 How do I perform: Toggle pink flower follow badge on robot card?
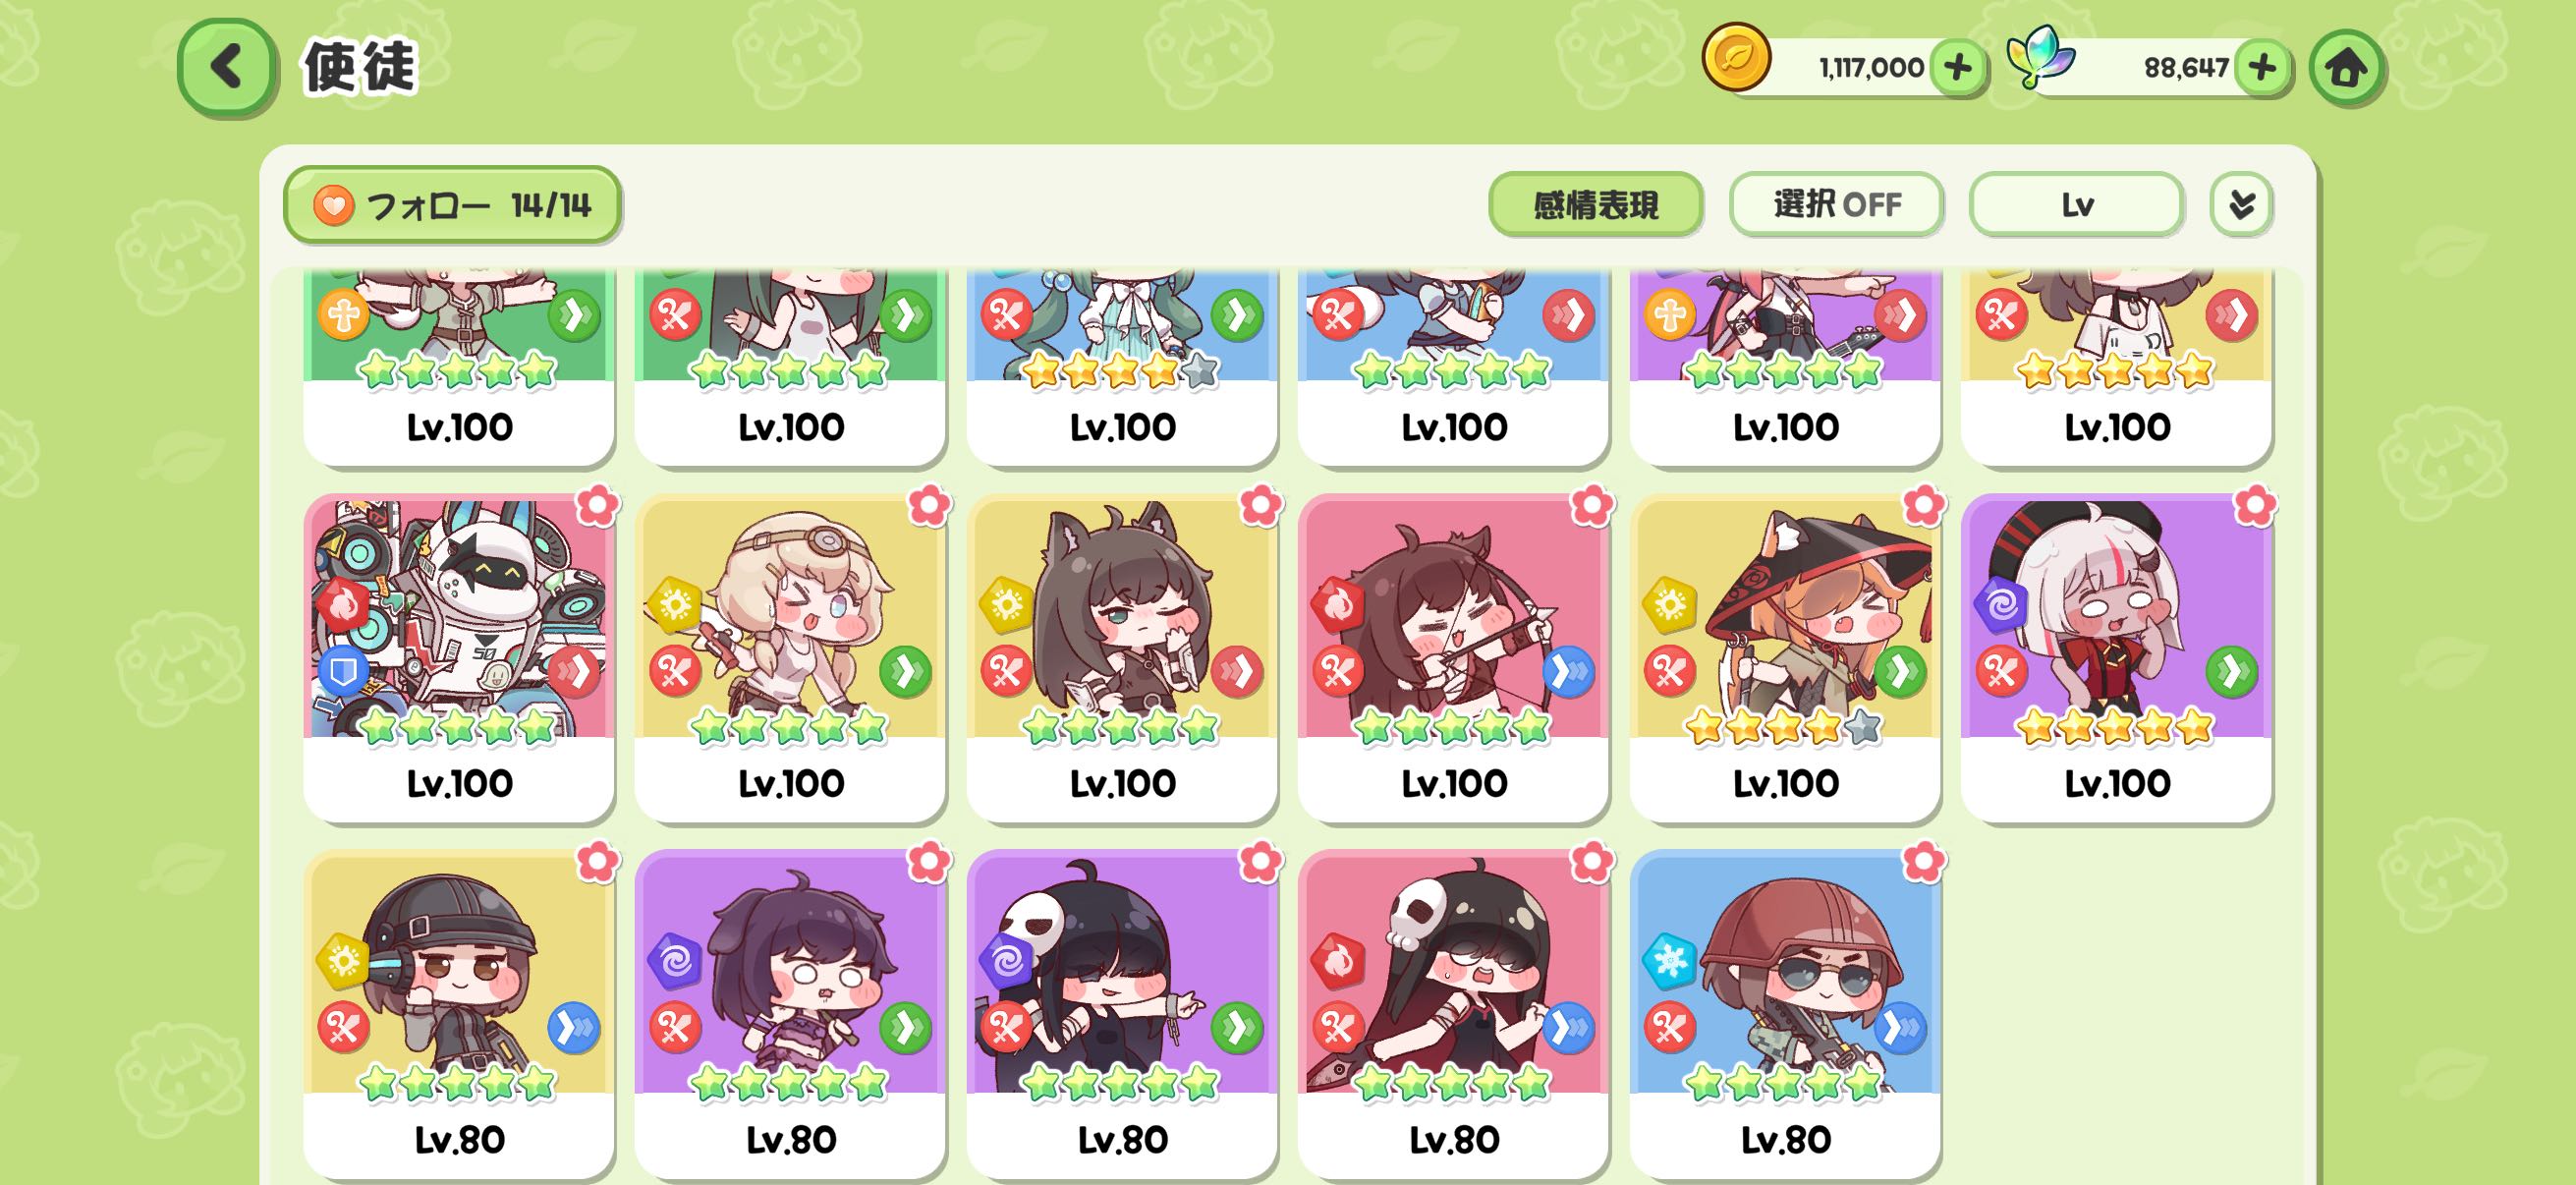[597, 506]
